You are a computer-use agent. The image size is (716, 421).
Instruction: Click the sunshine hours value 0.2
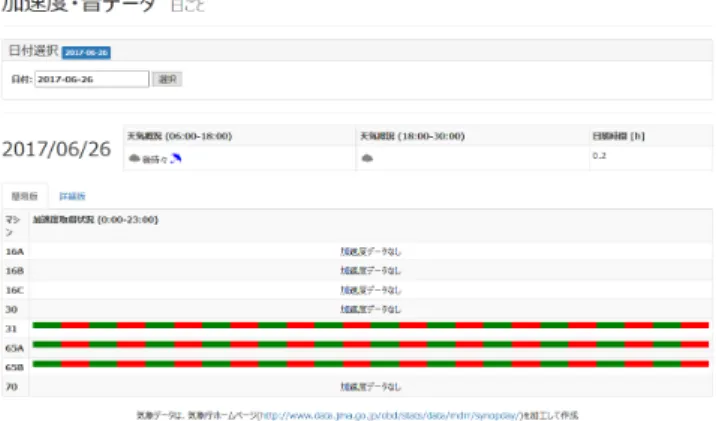pos(599,156)
